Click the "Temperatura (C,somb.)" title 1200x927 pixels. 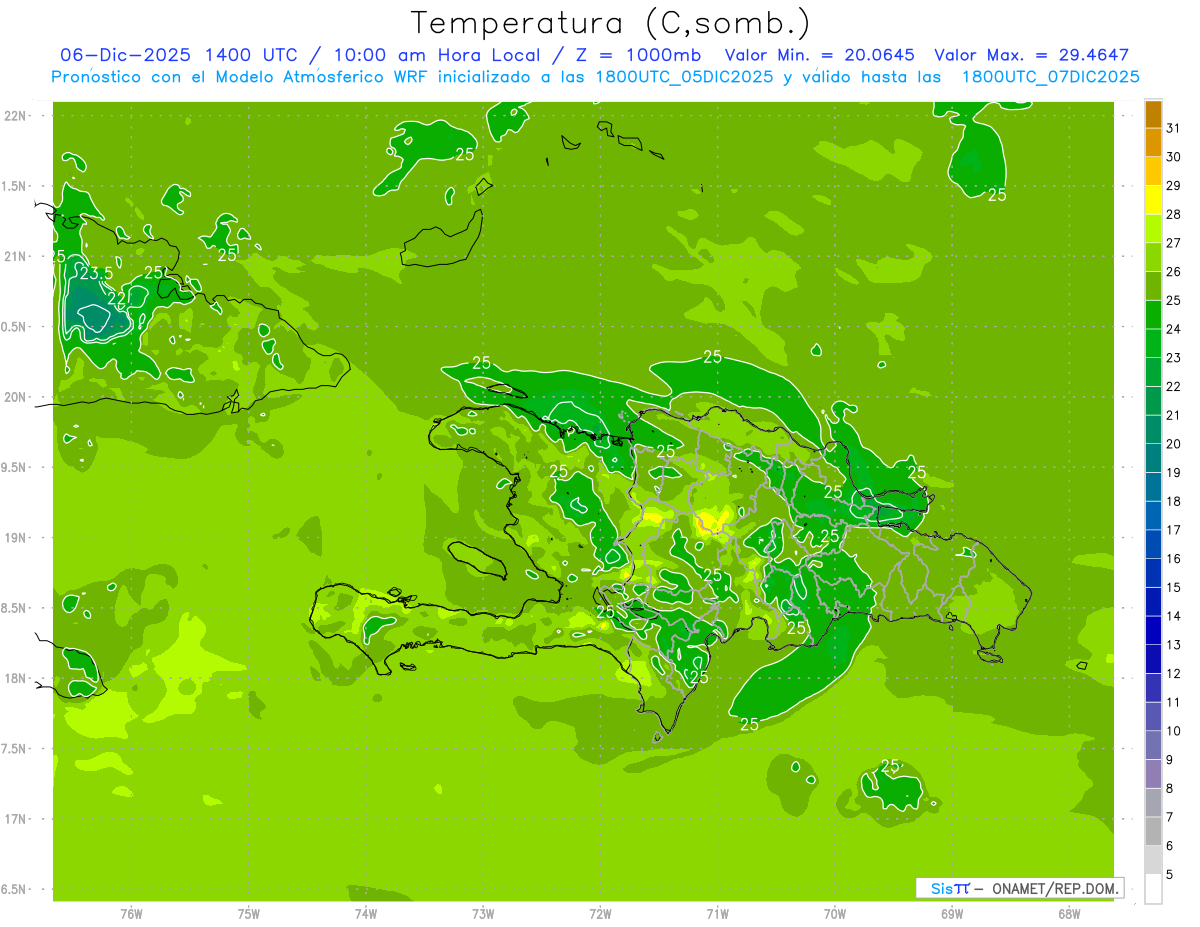tap(610, 22)
